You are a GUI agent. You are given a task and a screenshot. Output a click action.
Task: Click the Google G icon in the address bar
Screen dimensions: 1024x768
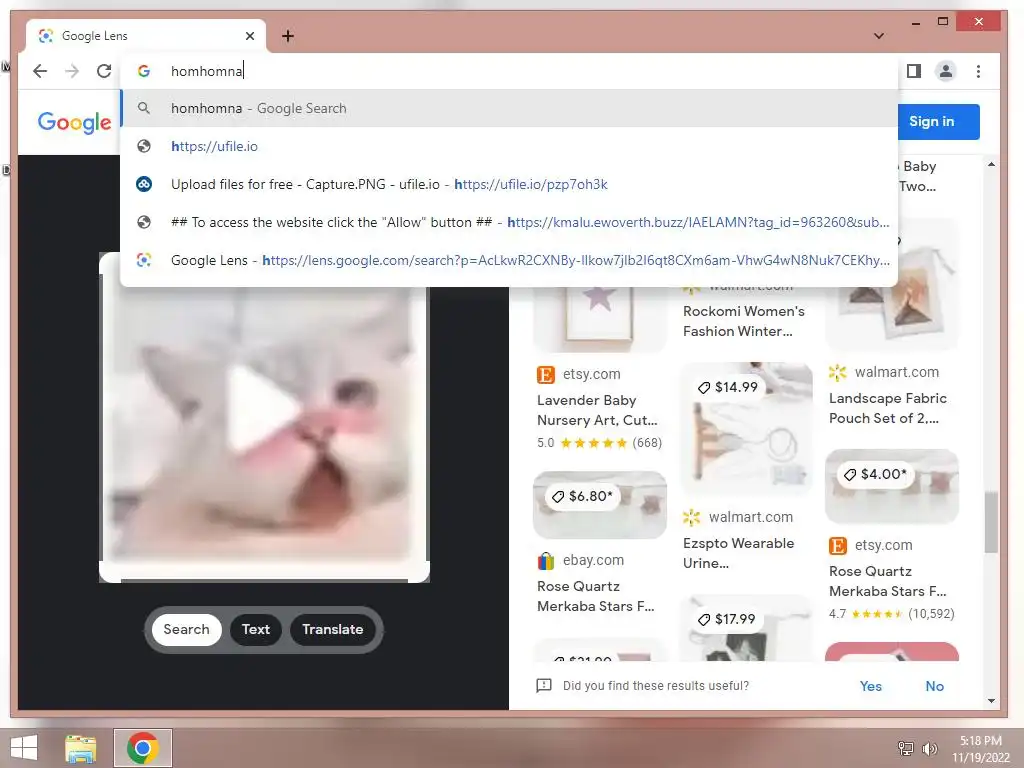144,71
